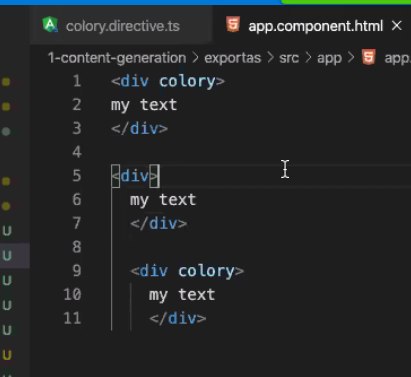Open the src breadcrumb segment
The image size is (411, 377).
coord(289,58)
